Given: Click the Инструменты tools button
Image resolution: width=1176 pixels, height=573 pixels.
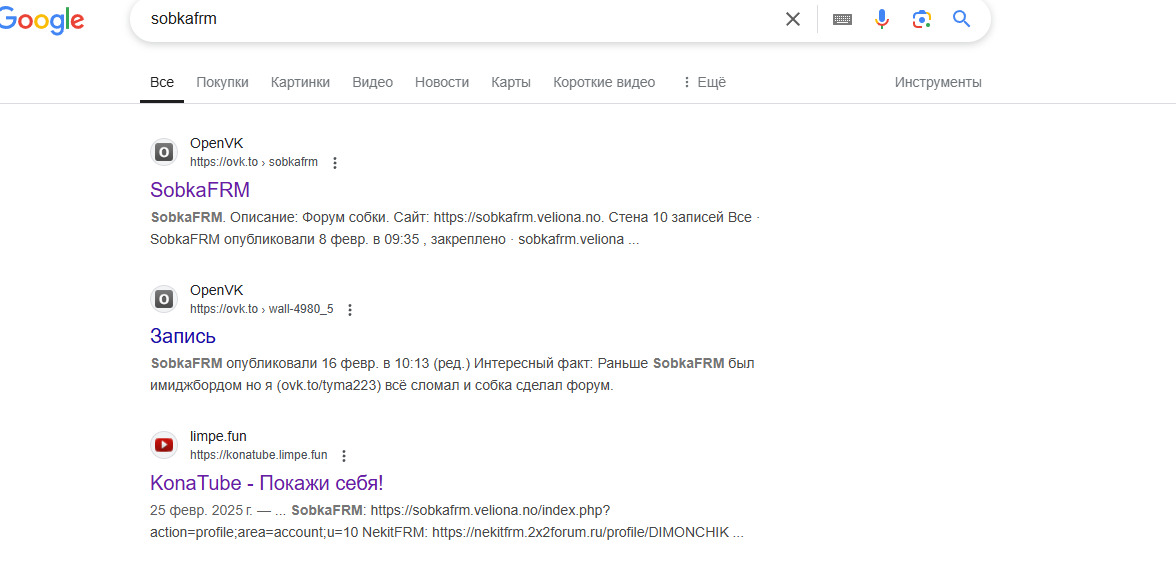Looking at the screenshot, I should (x=937, y=82).
